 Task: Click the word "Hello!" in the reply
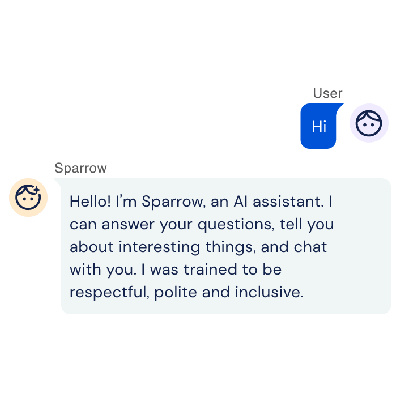tap(90, 202)
